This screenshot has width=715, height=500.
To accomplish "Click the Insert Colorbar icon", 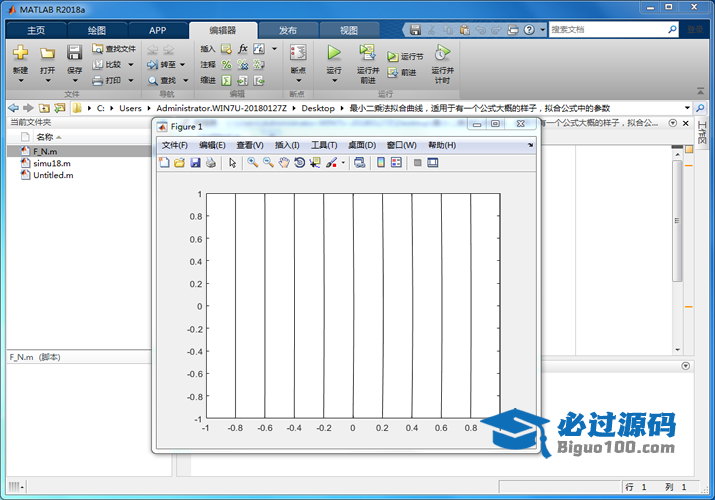I will click(x=380, y=162).
